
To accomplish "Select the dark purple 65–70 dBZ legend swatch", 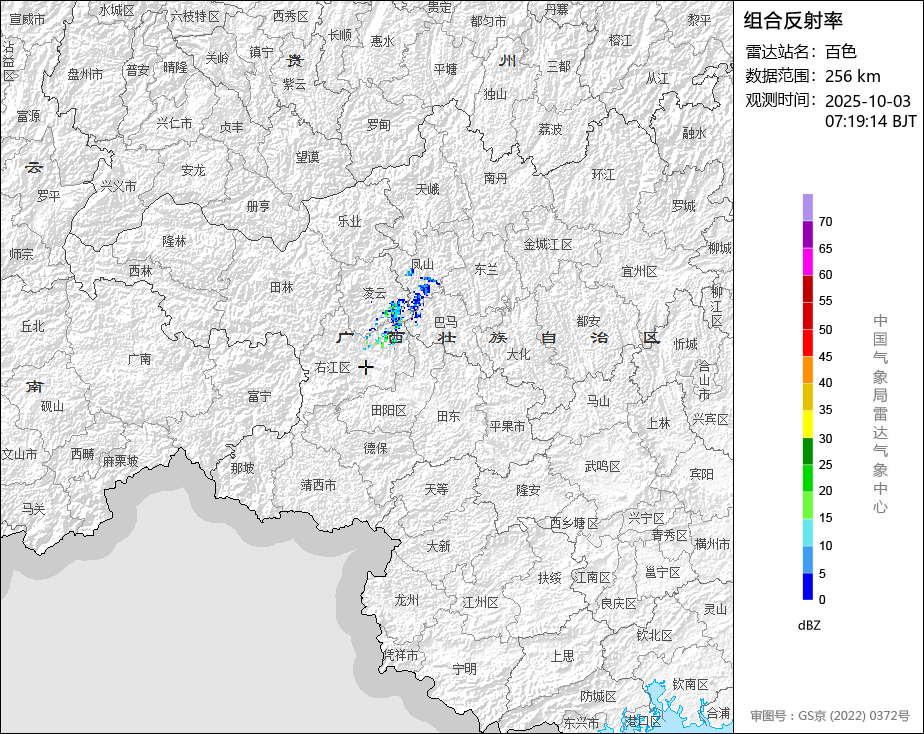I will (x=807, y=234).
